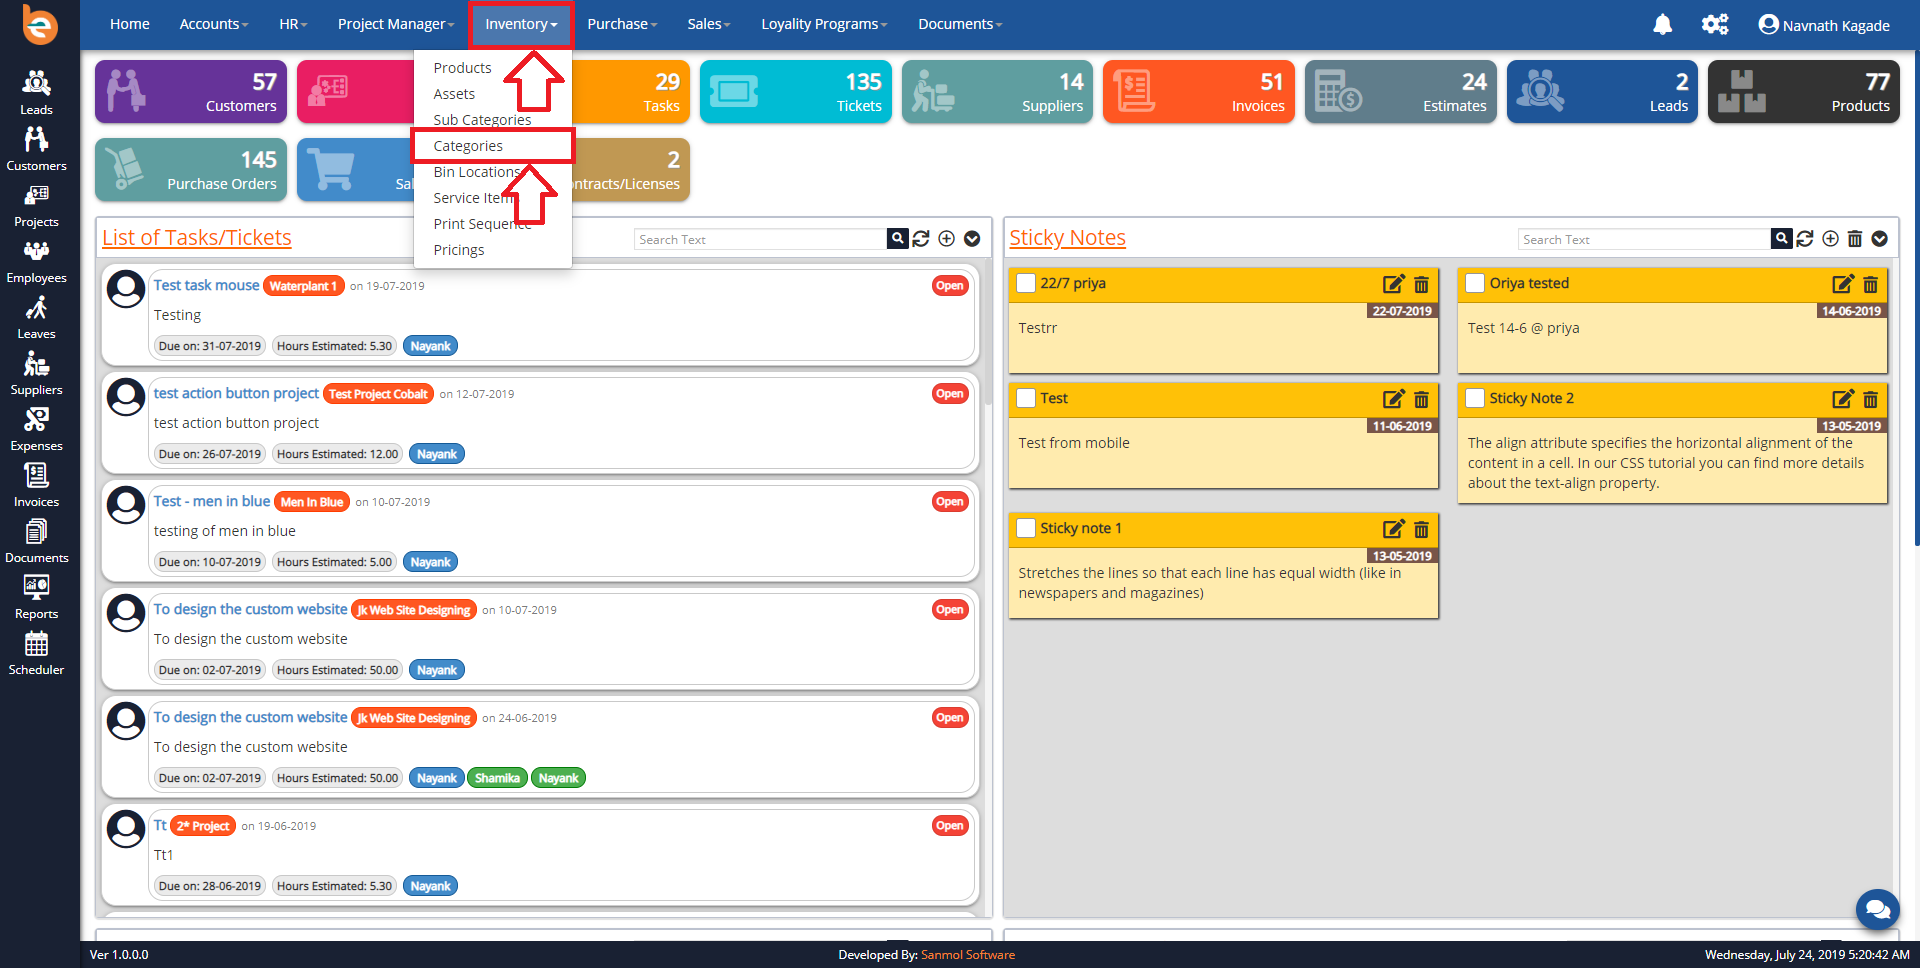Open Navnath Kagade user profile
The height and width of the screenshot is (968, 1920).
tap(1824, 25)
